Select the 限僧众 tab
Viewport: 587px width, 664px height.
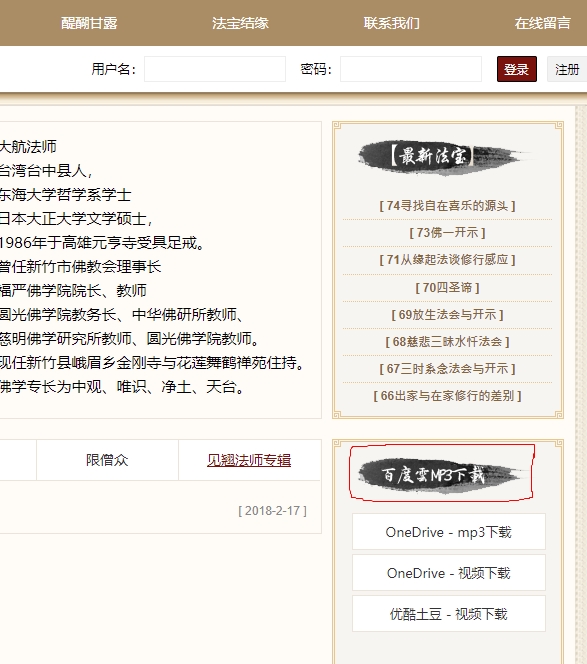point(107,460)
